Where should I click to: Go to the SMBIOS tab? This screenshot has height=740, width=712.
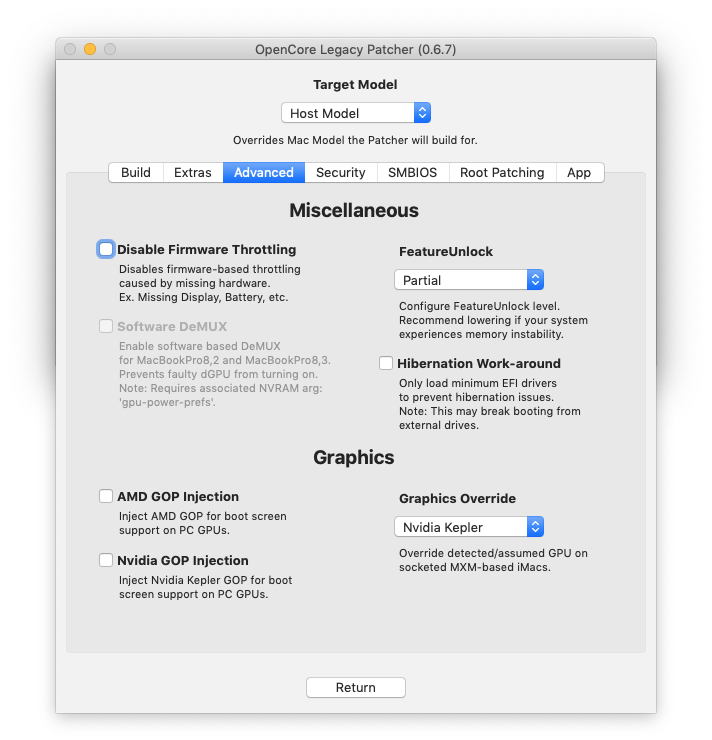click(x=412, y=172)
